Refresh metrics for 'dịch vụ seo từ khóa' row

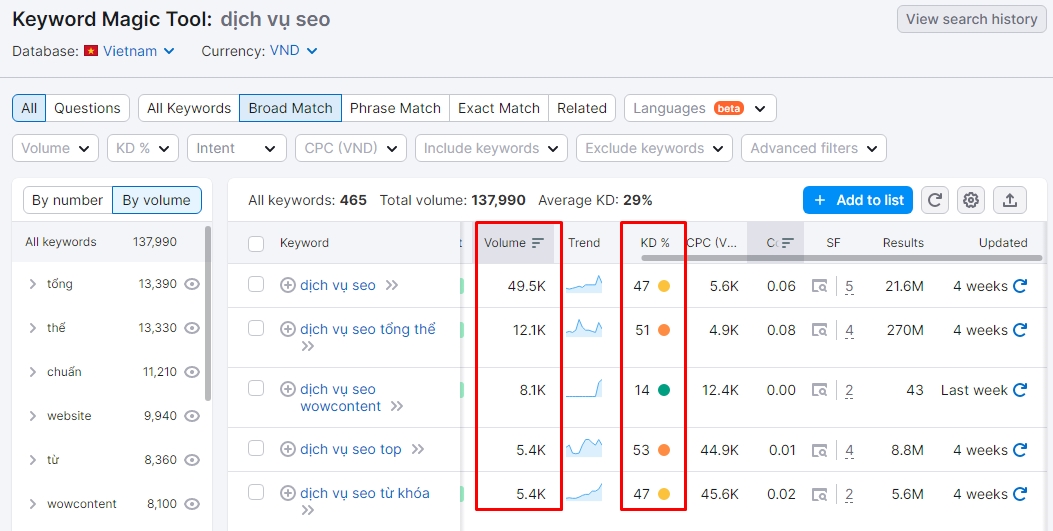point(1019,494)
